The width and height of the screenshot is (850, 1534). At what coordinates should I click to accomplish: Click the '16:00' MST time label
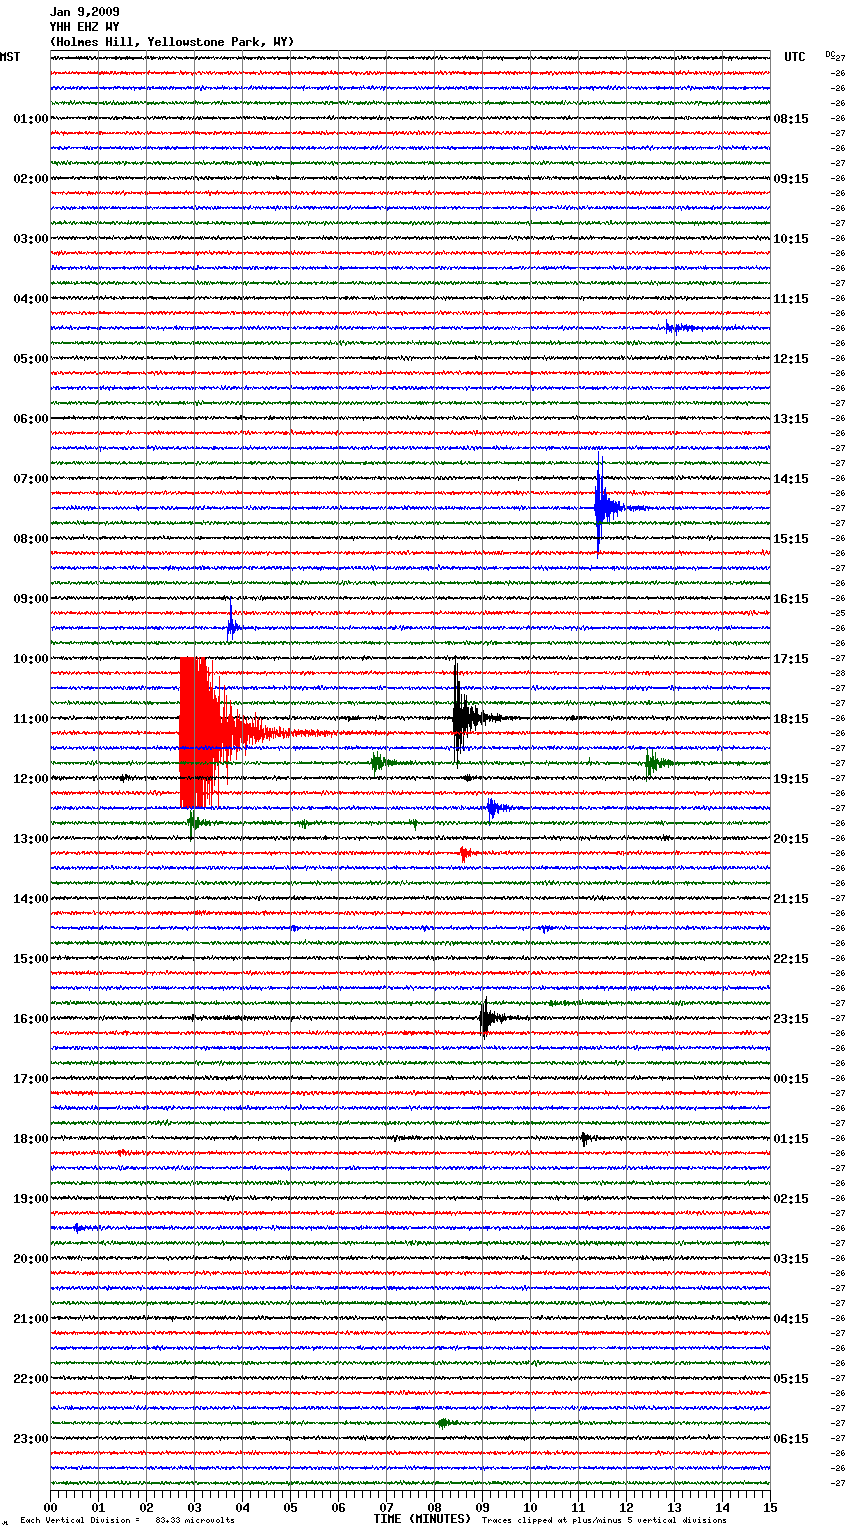click(x=30, y=1019)
